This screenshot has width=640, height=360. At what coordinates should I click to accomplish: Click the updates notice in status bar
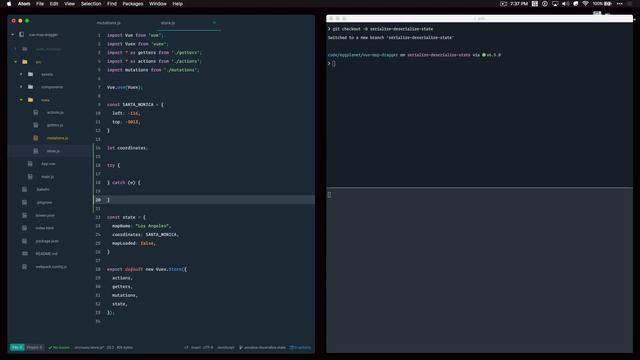pos(300,347)
